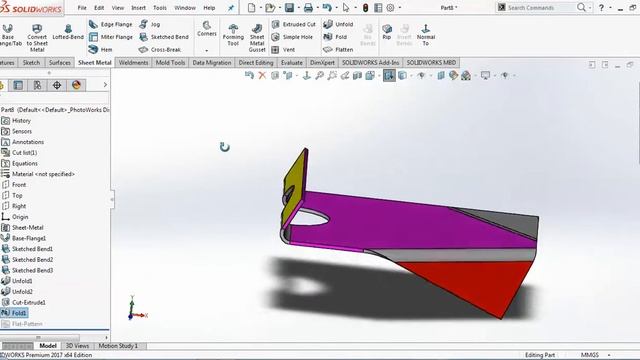Image resolution: width=640 pixels, height=360 pixels.
Task: Switch to the Sketch tab
Action: click(x=31, y=62)
